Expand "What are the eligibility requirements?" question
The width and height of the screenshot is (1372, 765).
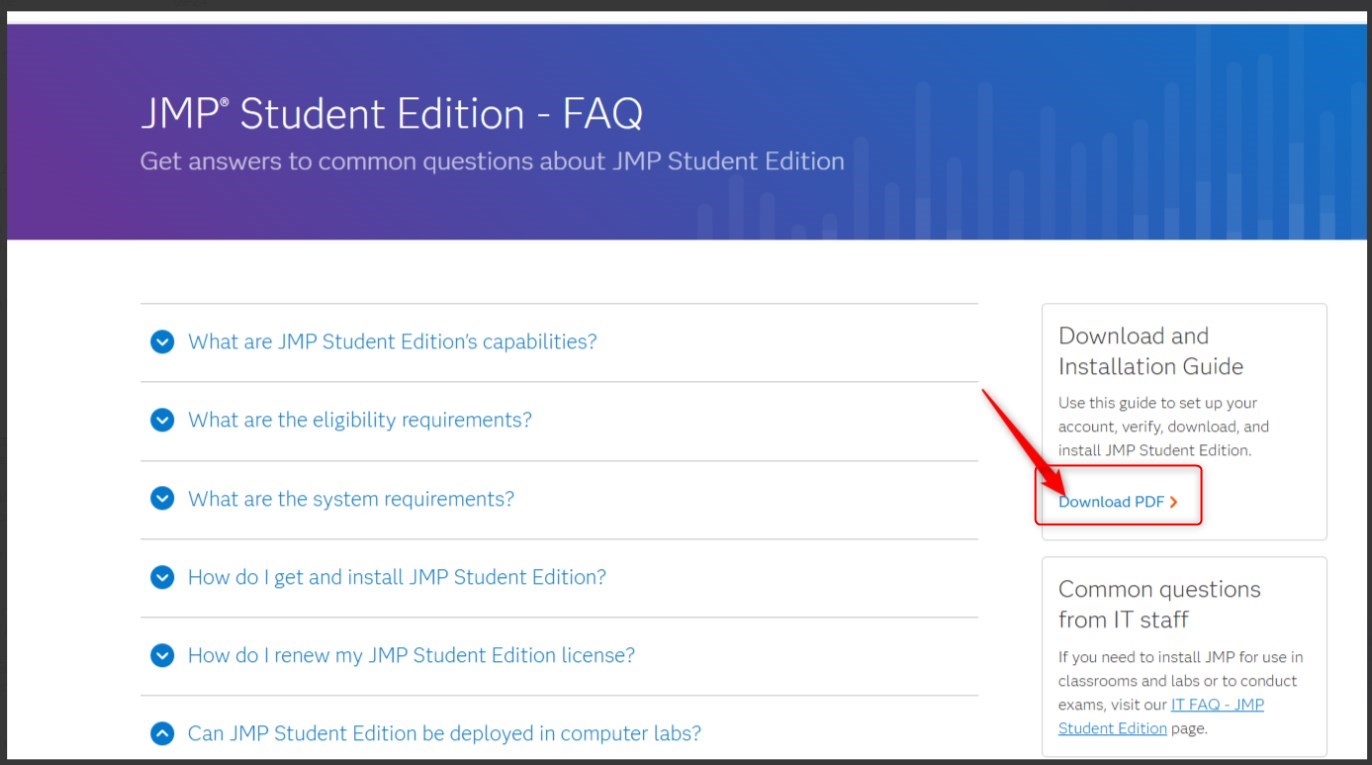(x=360, y=420)
